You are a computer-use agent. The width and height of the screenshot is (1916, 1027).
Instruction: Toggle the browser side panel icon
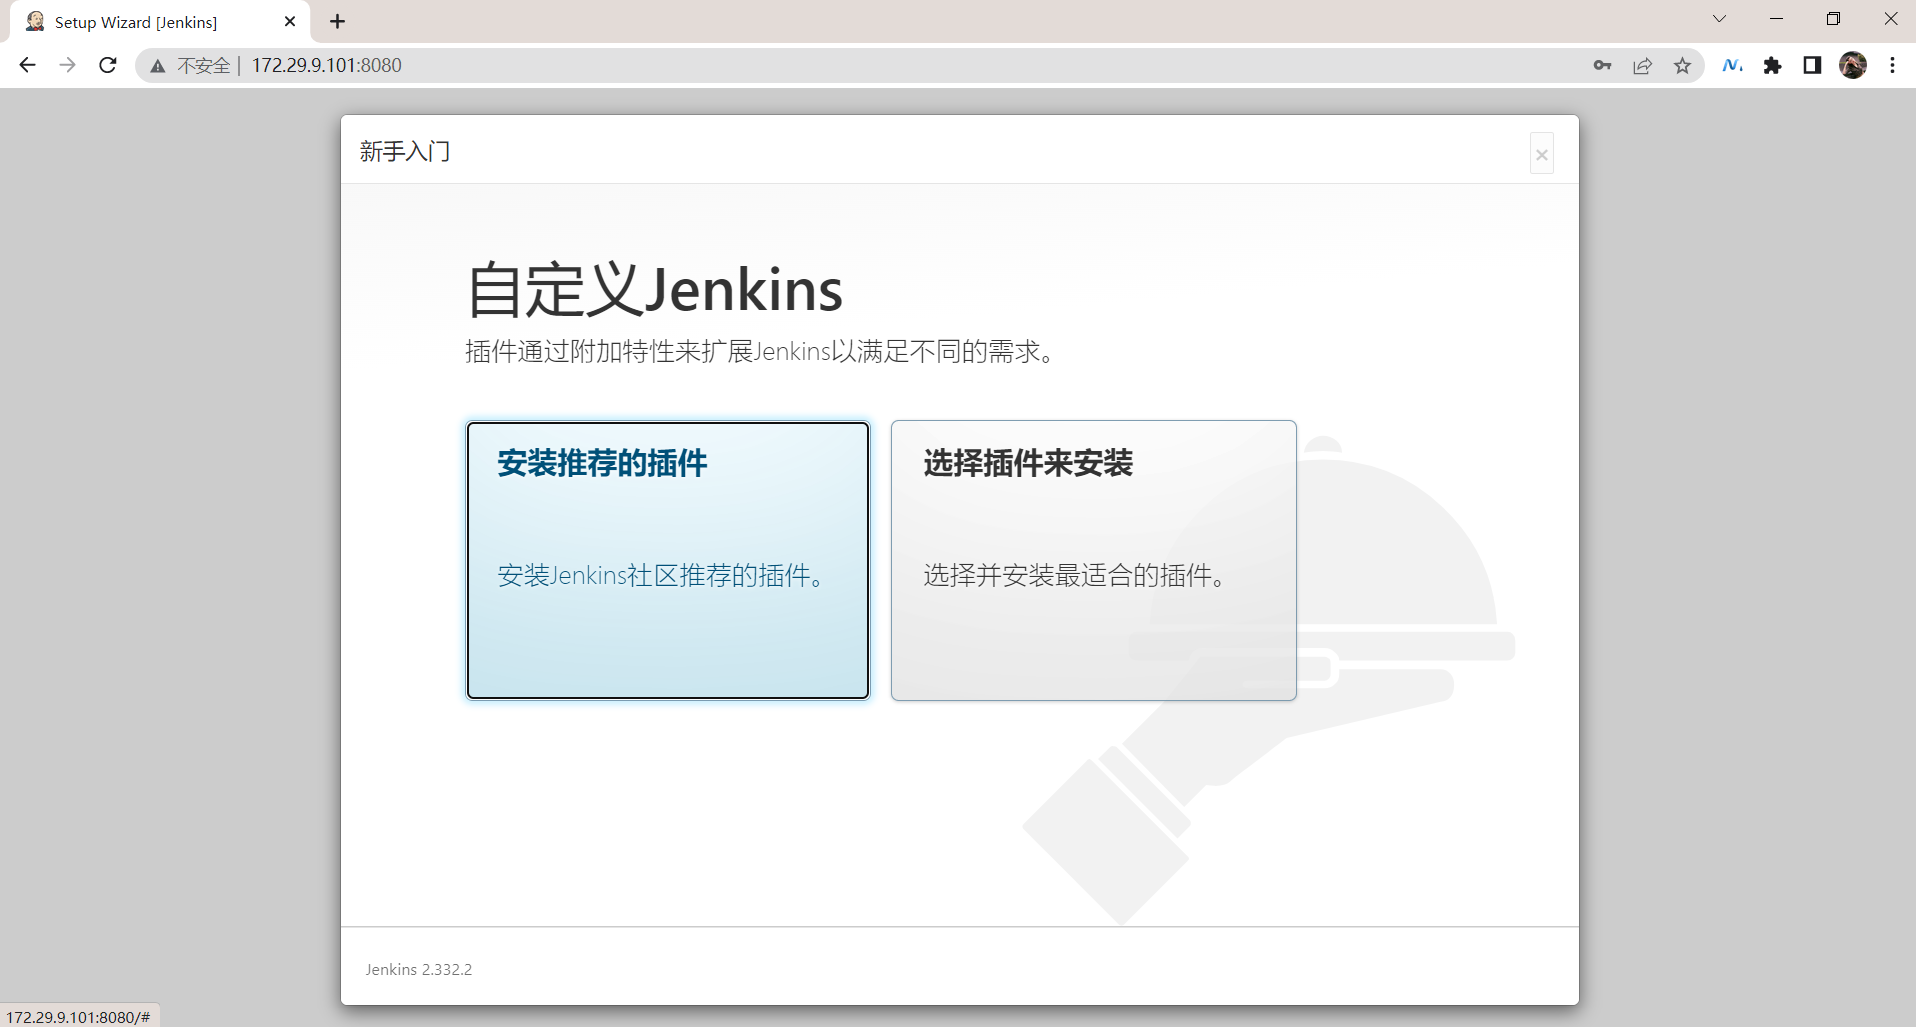1812,65
